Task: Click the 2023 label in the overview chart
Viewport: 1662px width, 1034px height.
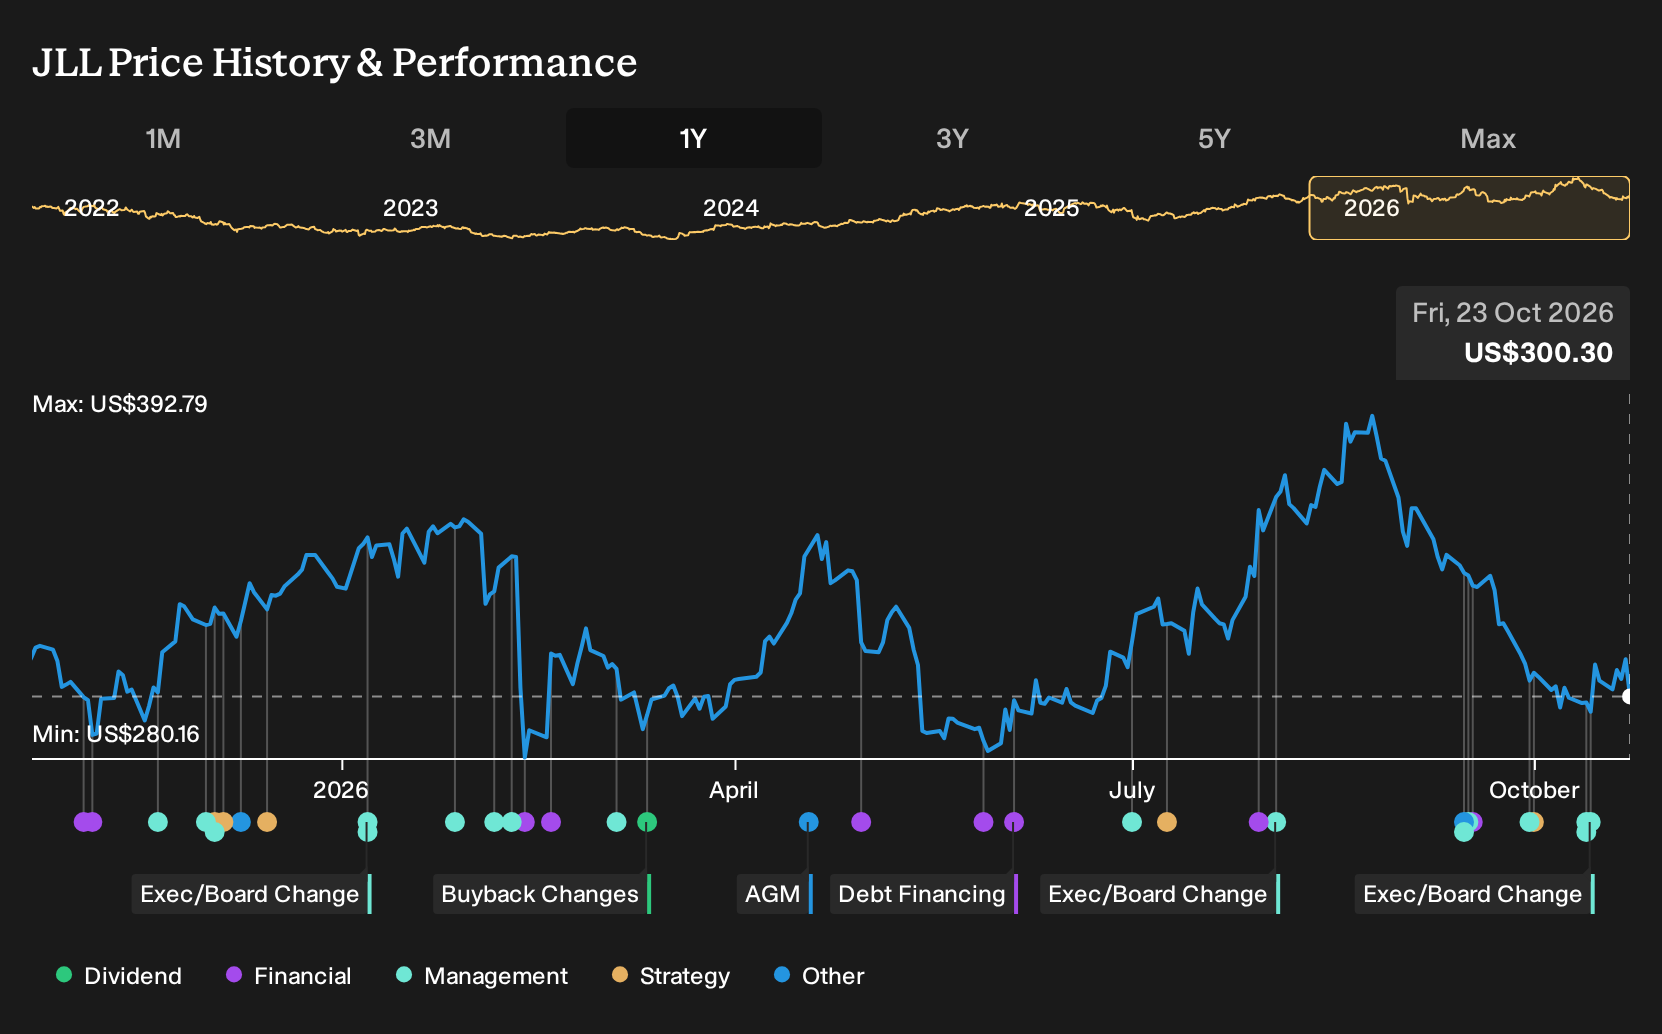Action: coord(410,208)
